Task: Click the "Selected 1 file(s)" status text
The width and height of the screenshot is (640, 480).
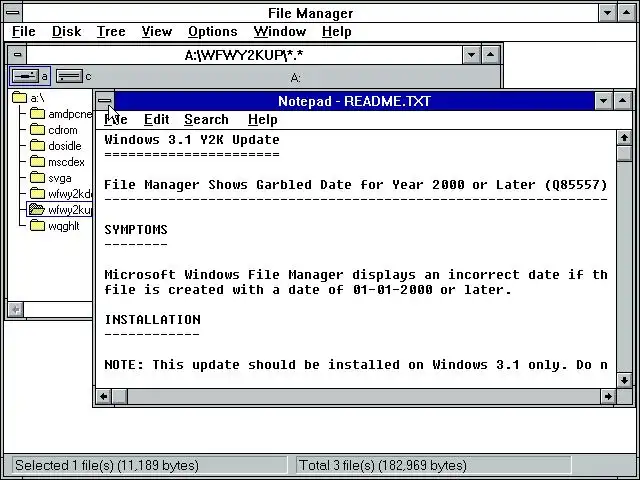Action: tap(107, 465)
